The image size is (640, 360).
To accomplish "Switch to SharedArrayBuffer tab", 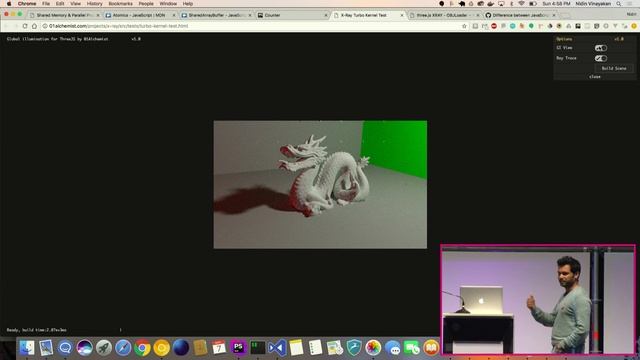I will (x=216, y=15).
